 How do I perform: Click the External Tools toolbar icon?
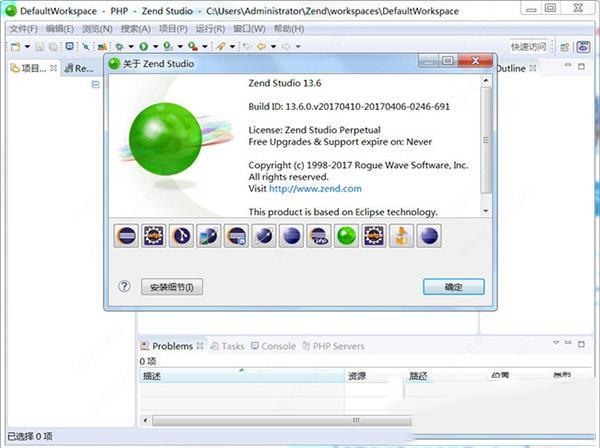pos(193,47)
